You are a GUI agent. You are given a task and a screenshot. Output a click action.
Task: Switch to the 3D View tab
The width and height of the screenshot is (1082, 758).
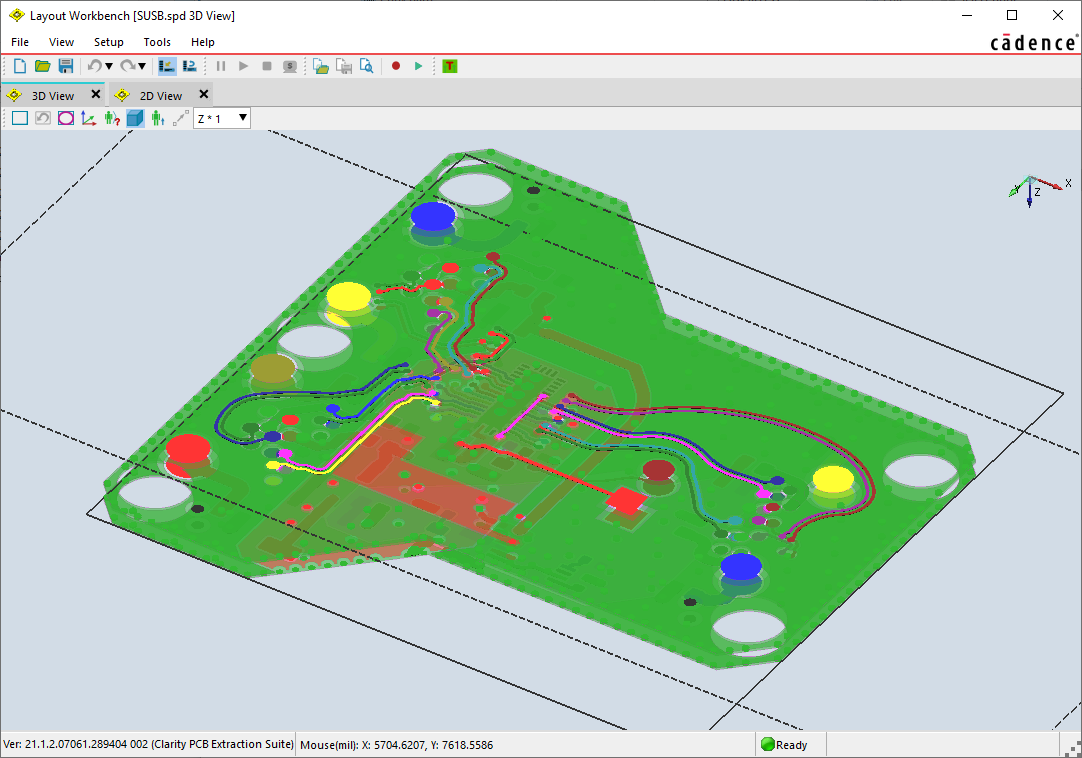click(x=52, y=95)
